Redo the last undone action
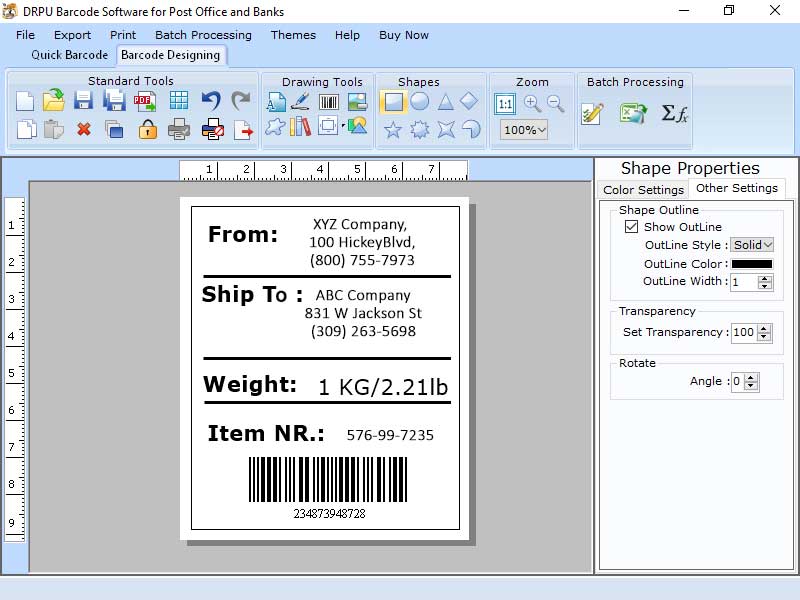 tap(241, 101)
